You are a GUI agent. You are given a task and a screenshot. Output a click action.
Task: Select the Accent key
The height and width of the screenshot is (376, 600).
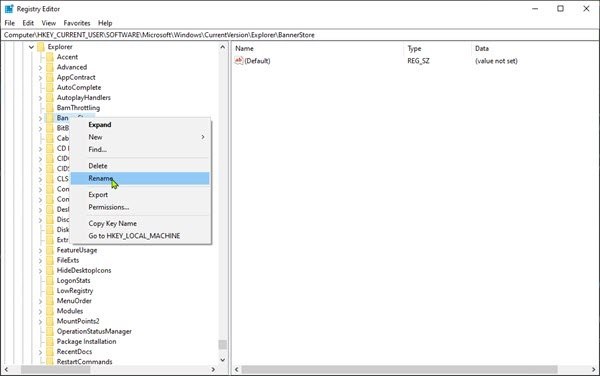[x=67, y=57]
